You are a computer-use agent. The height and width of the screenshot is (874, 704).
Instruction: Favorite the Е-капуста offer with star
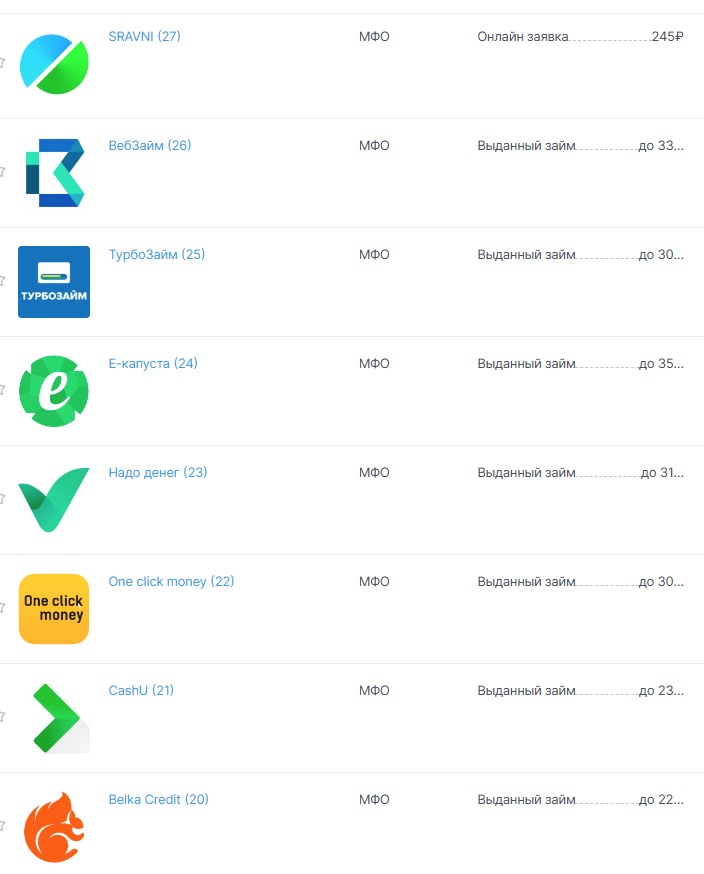click(x=2, y=389)
